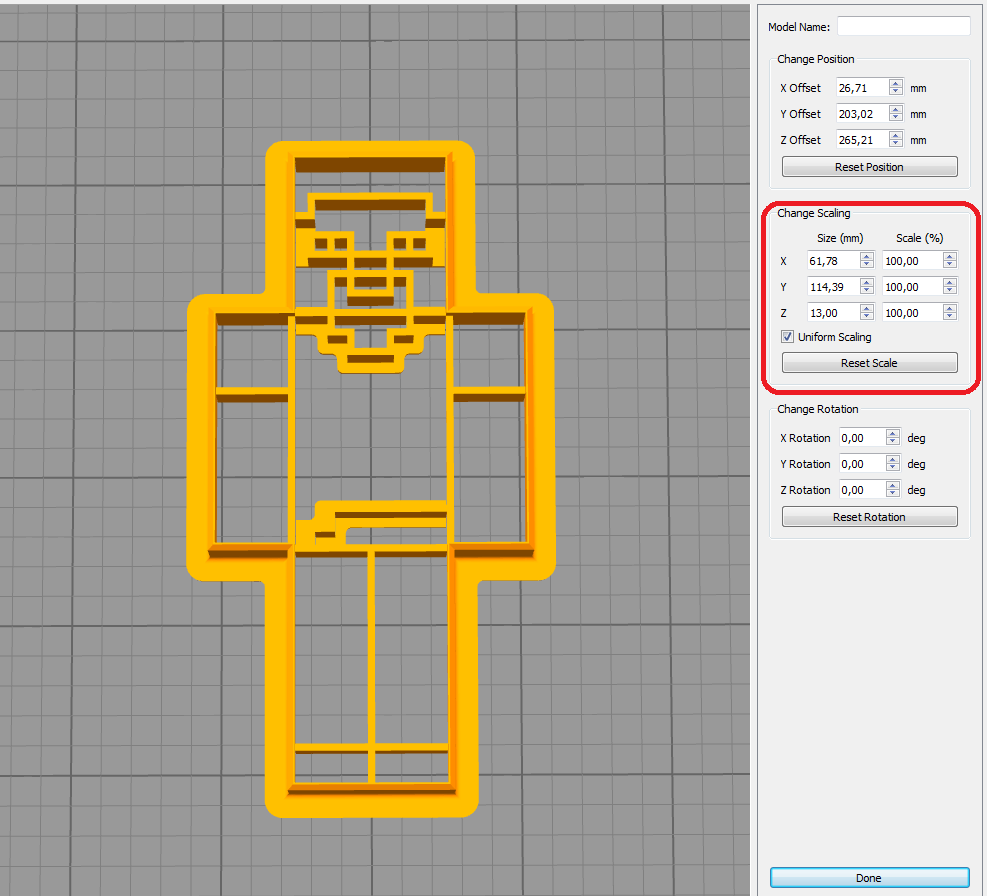Click the X Size (mm) field

833,260
